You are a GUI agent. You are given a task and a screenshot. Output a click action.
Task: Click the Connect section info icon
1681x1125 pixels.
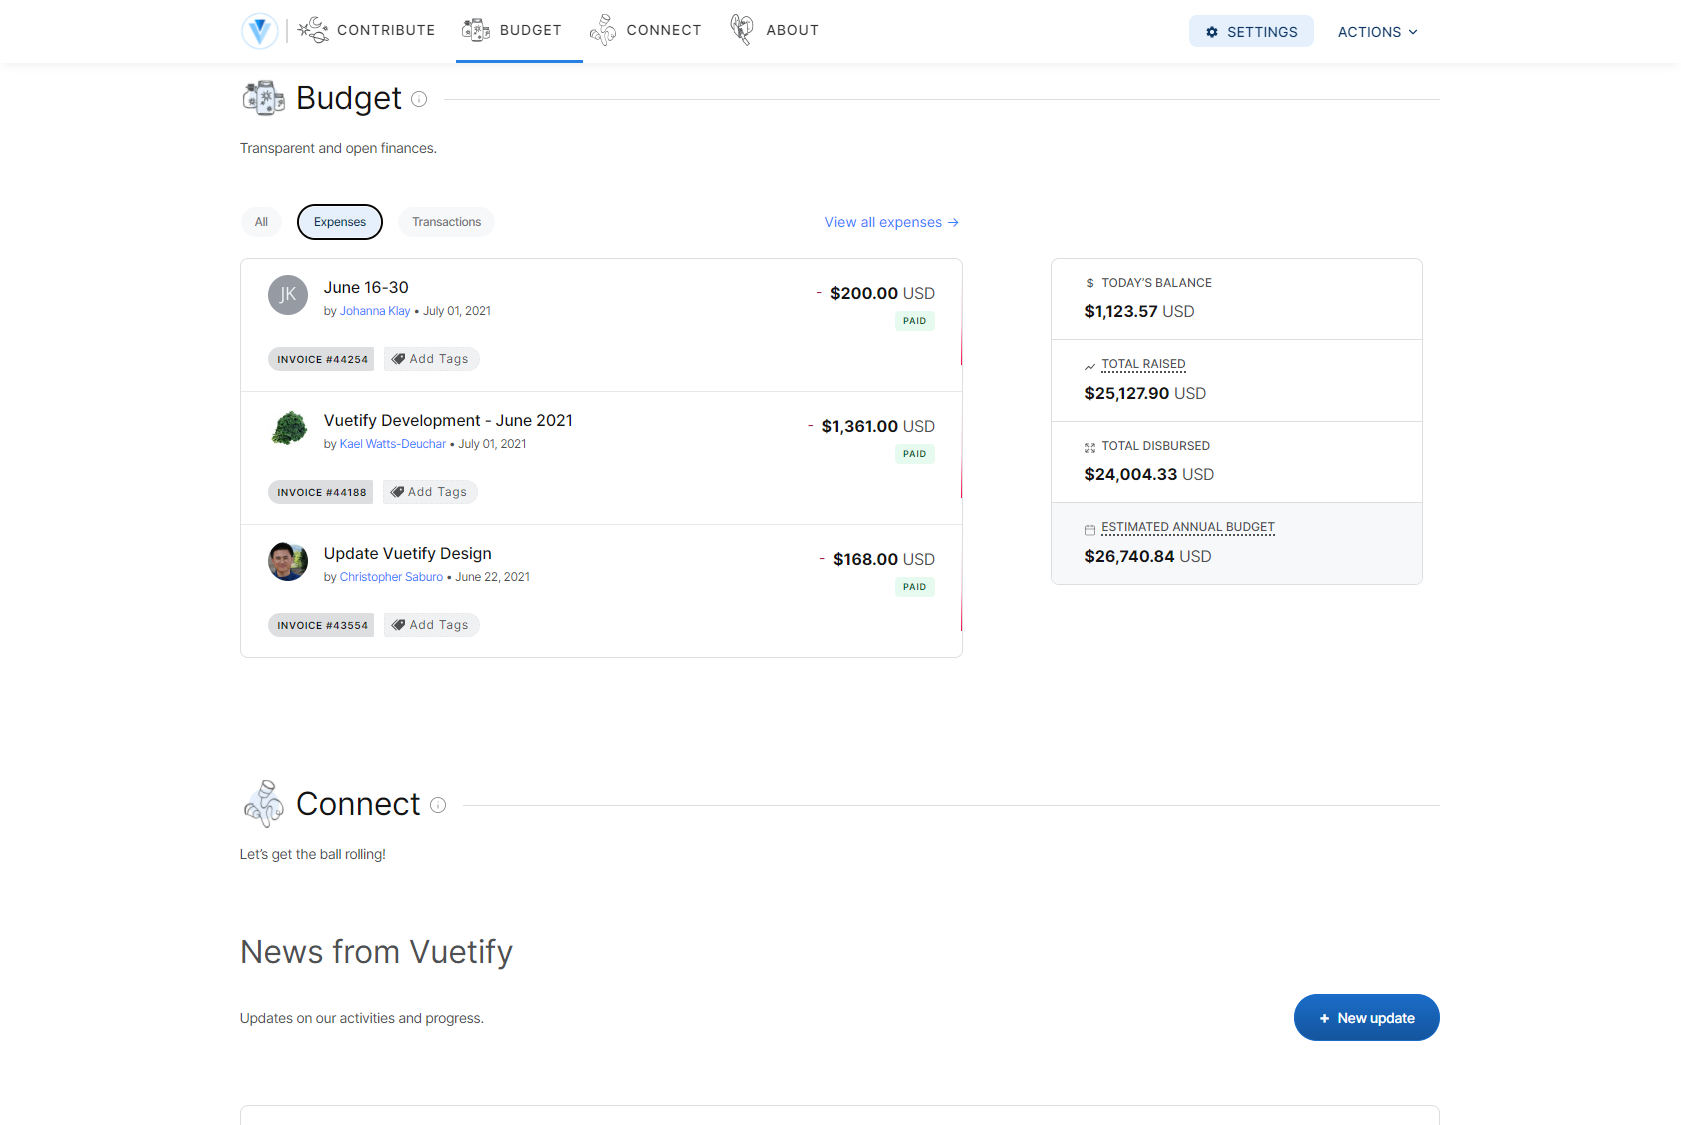click(x=438, y=805)
